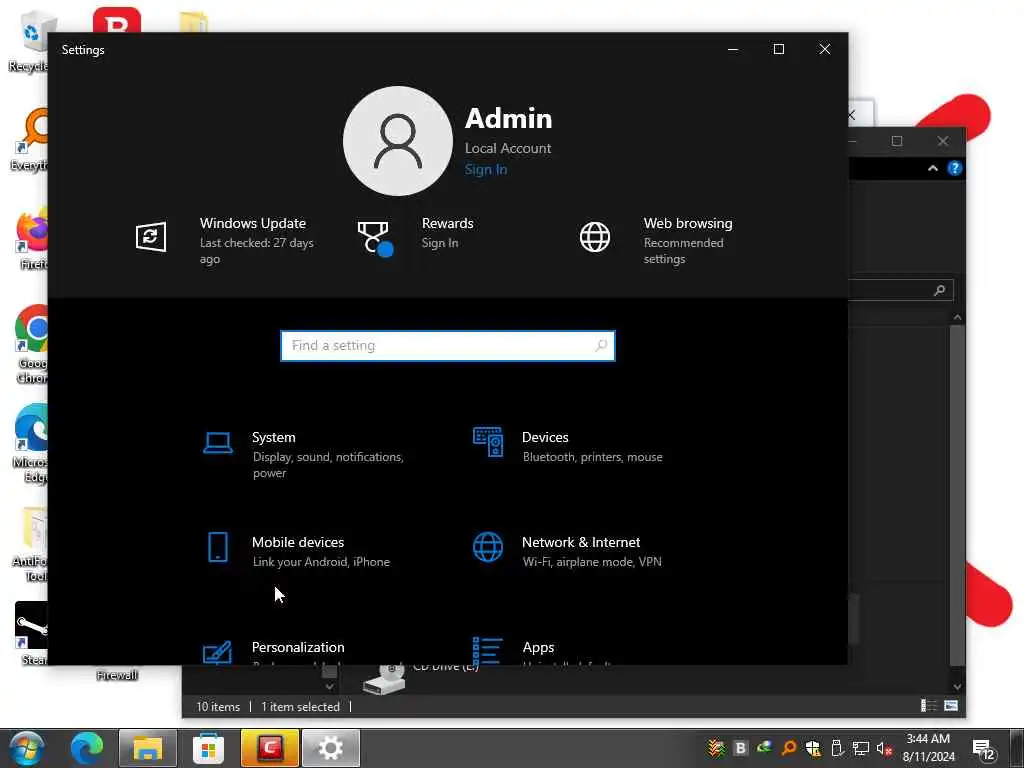Image resolution: width=1024 pixels, height=768 pixels.
Task: Click the Admin profile avatar picture
Action: click(398, 141)
